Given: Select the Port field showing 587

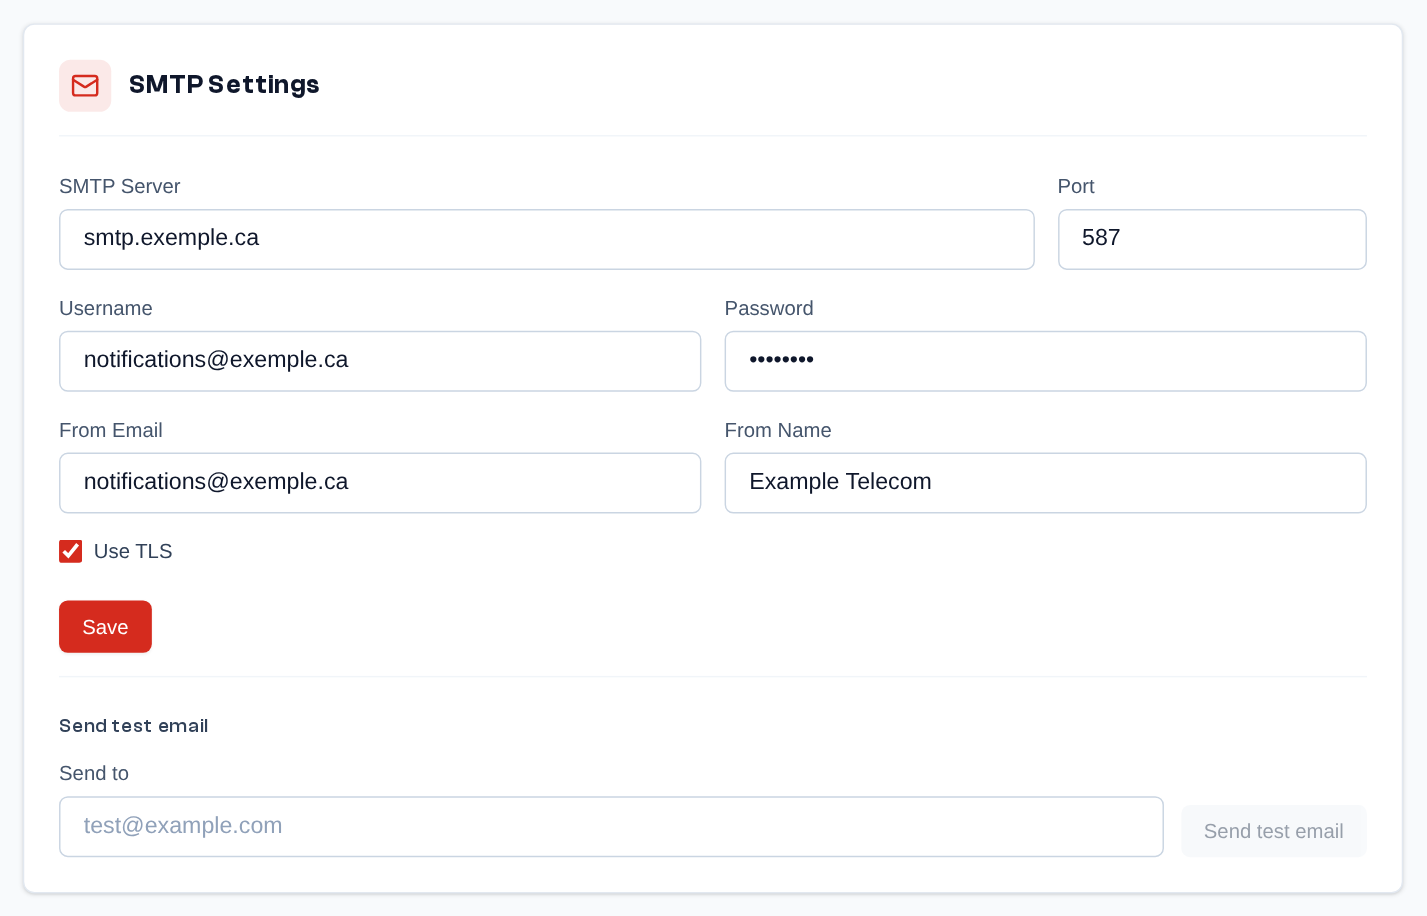Looking at the screenshot, I should coord(1212,239).
